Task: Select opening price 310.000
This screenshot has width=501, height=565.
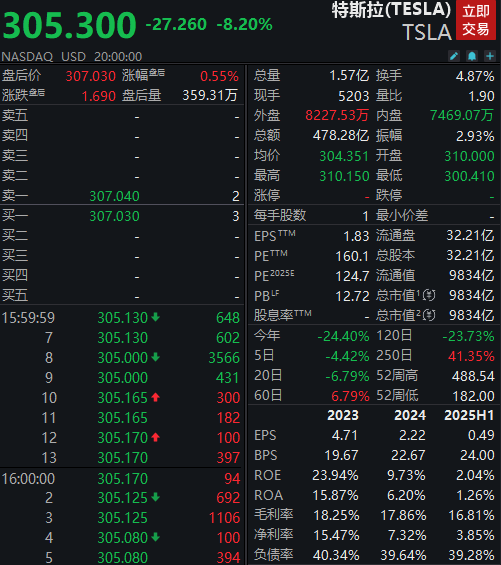Action: (469, 156)
